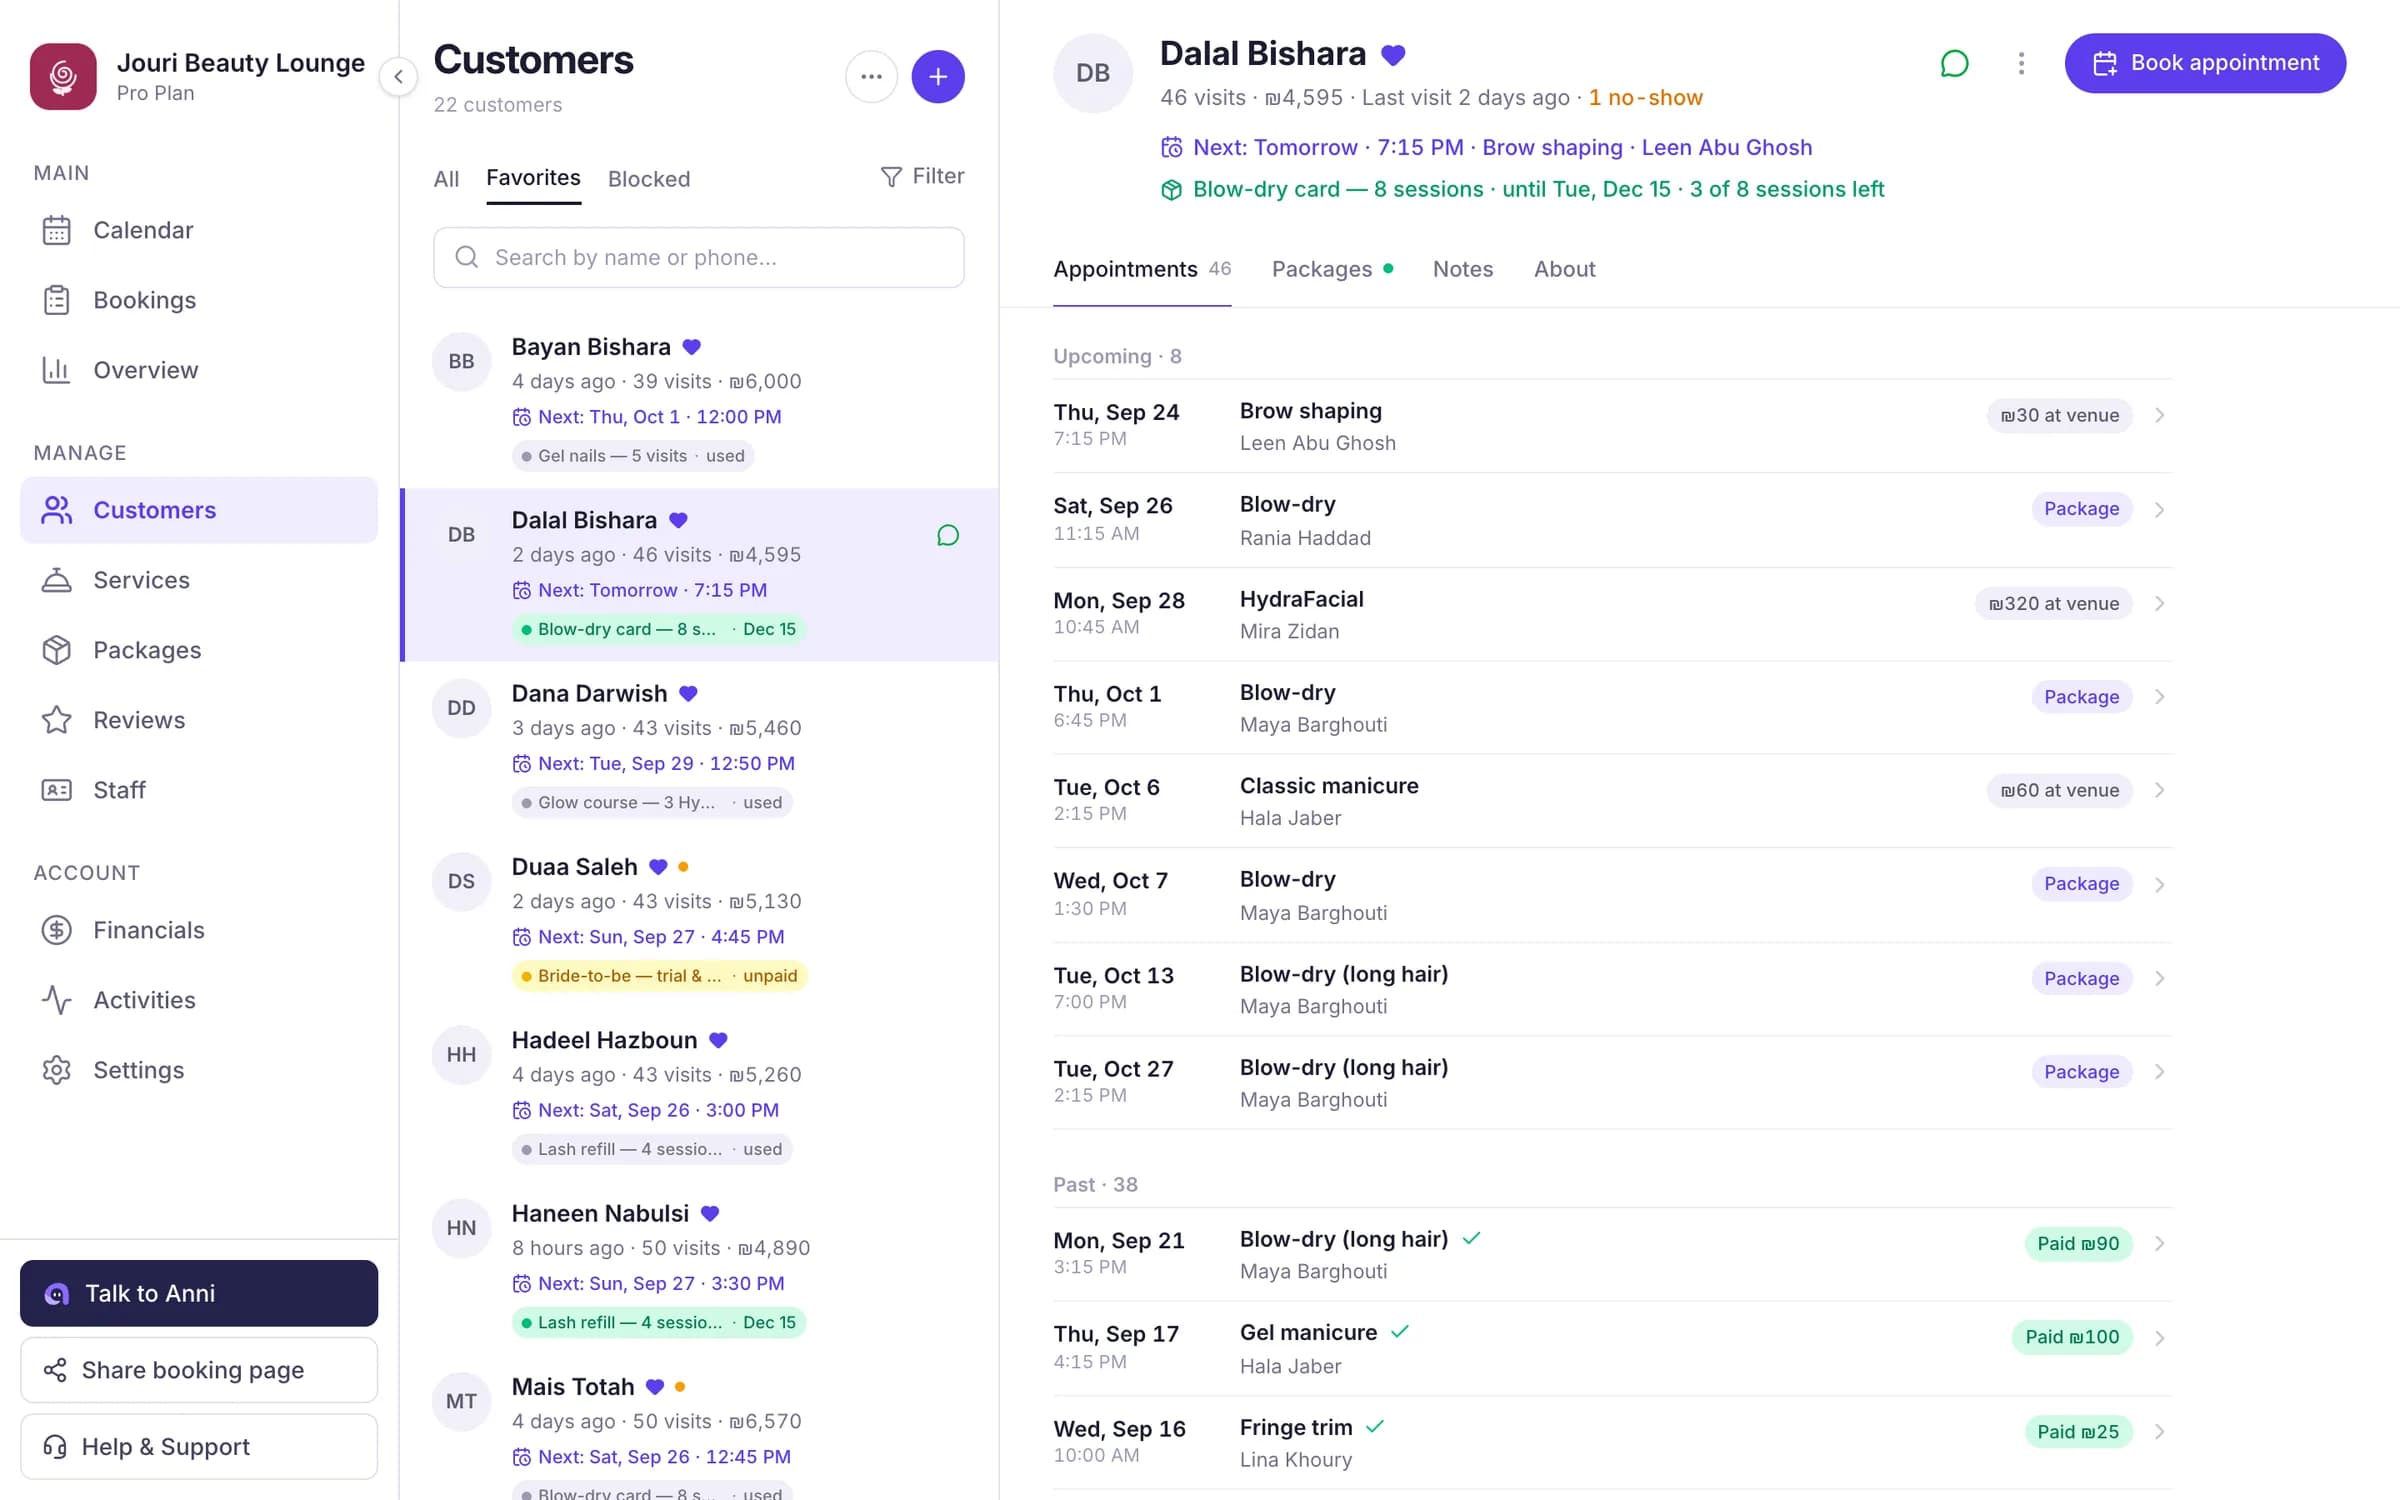Open Calendar from the sidebar

[199, 230]
